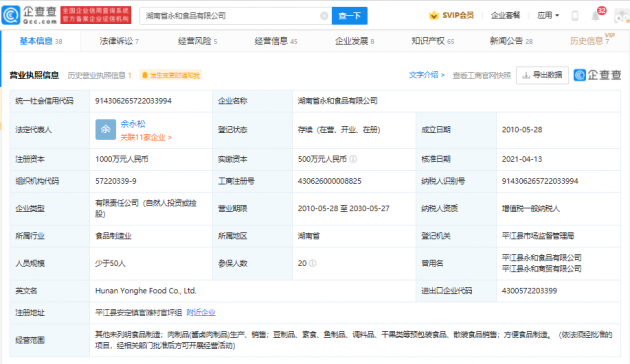Select approval date 2021-04-13
The width and height of the screenshot is (630, 364).
pos(522,159)
